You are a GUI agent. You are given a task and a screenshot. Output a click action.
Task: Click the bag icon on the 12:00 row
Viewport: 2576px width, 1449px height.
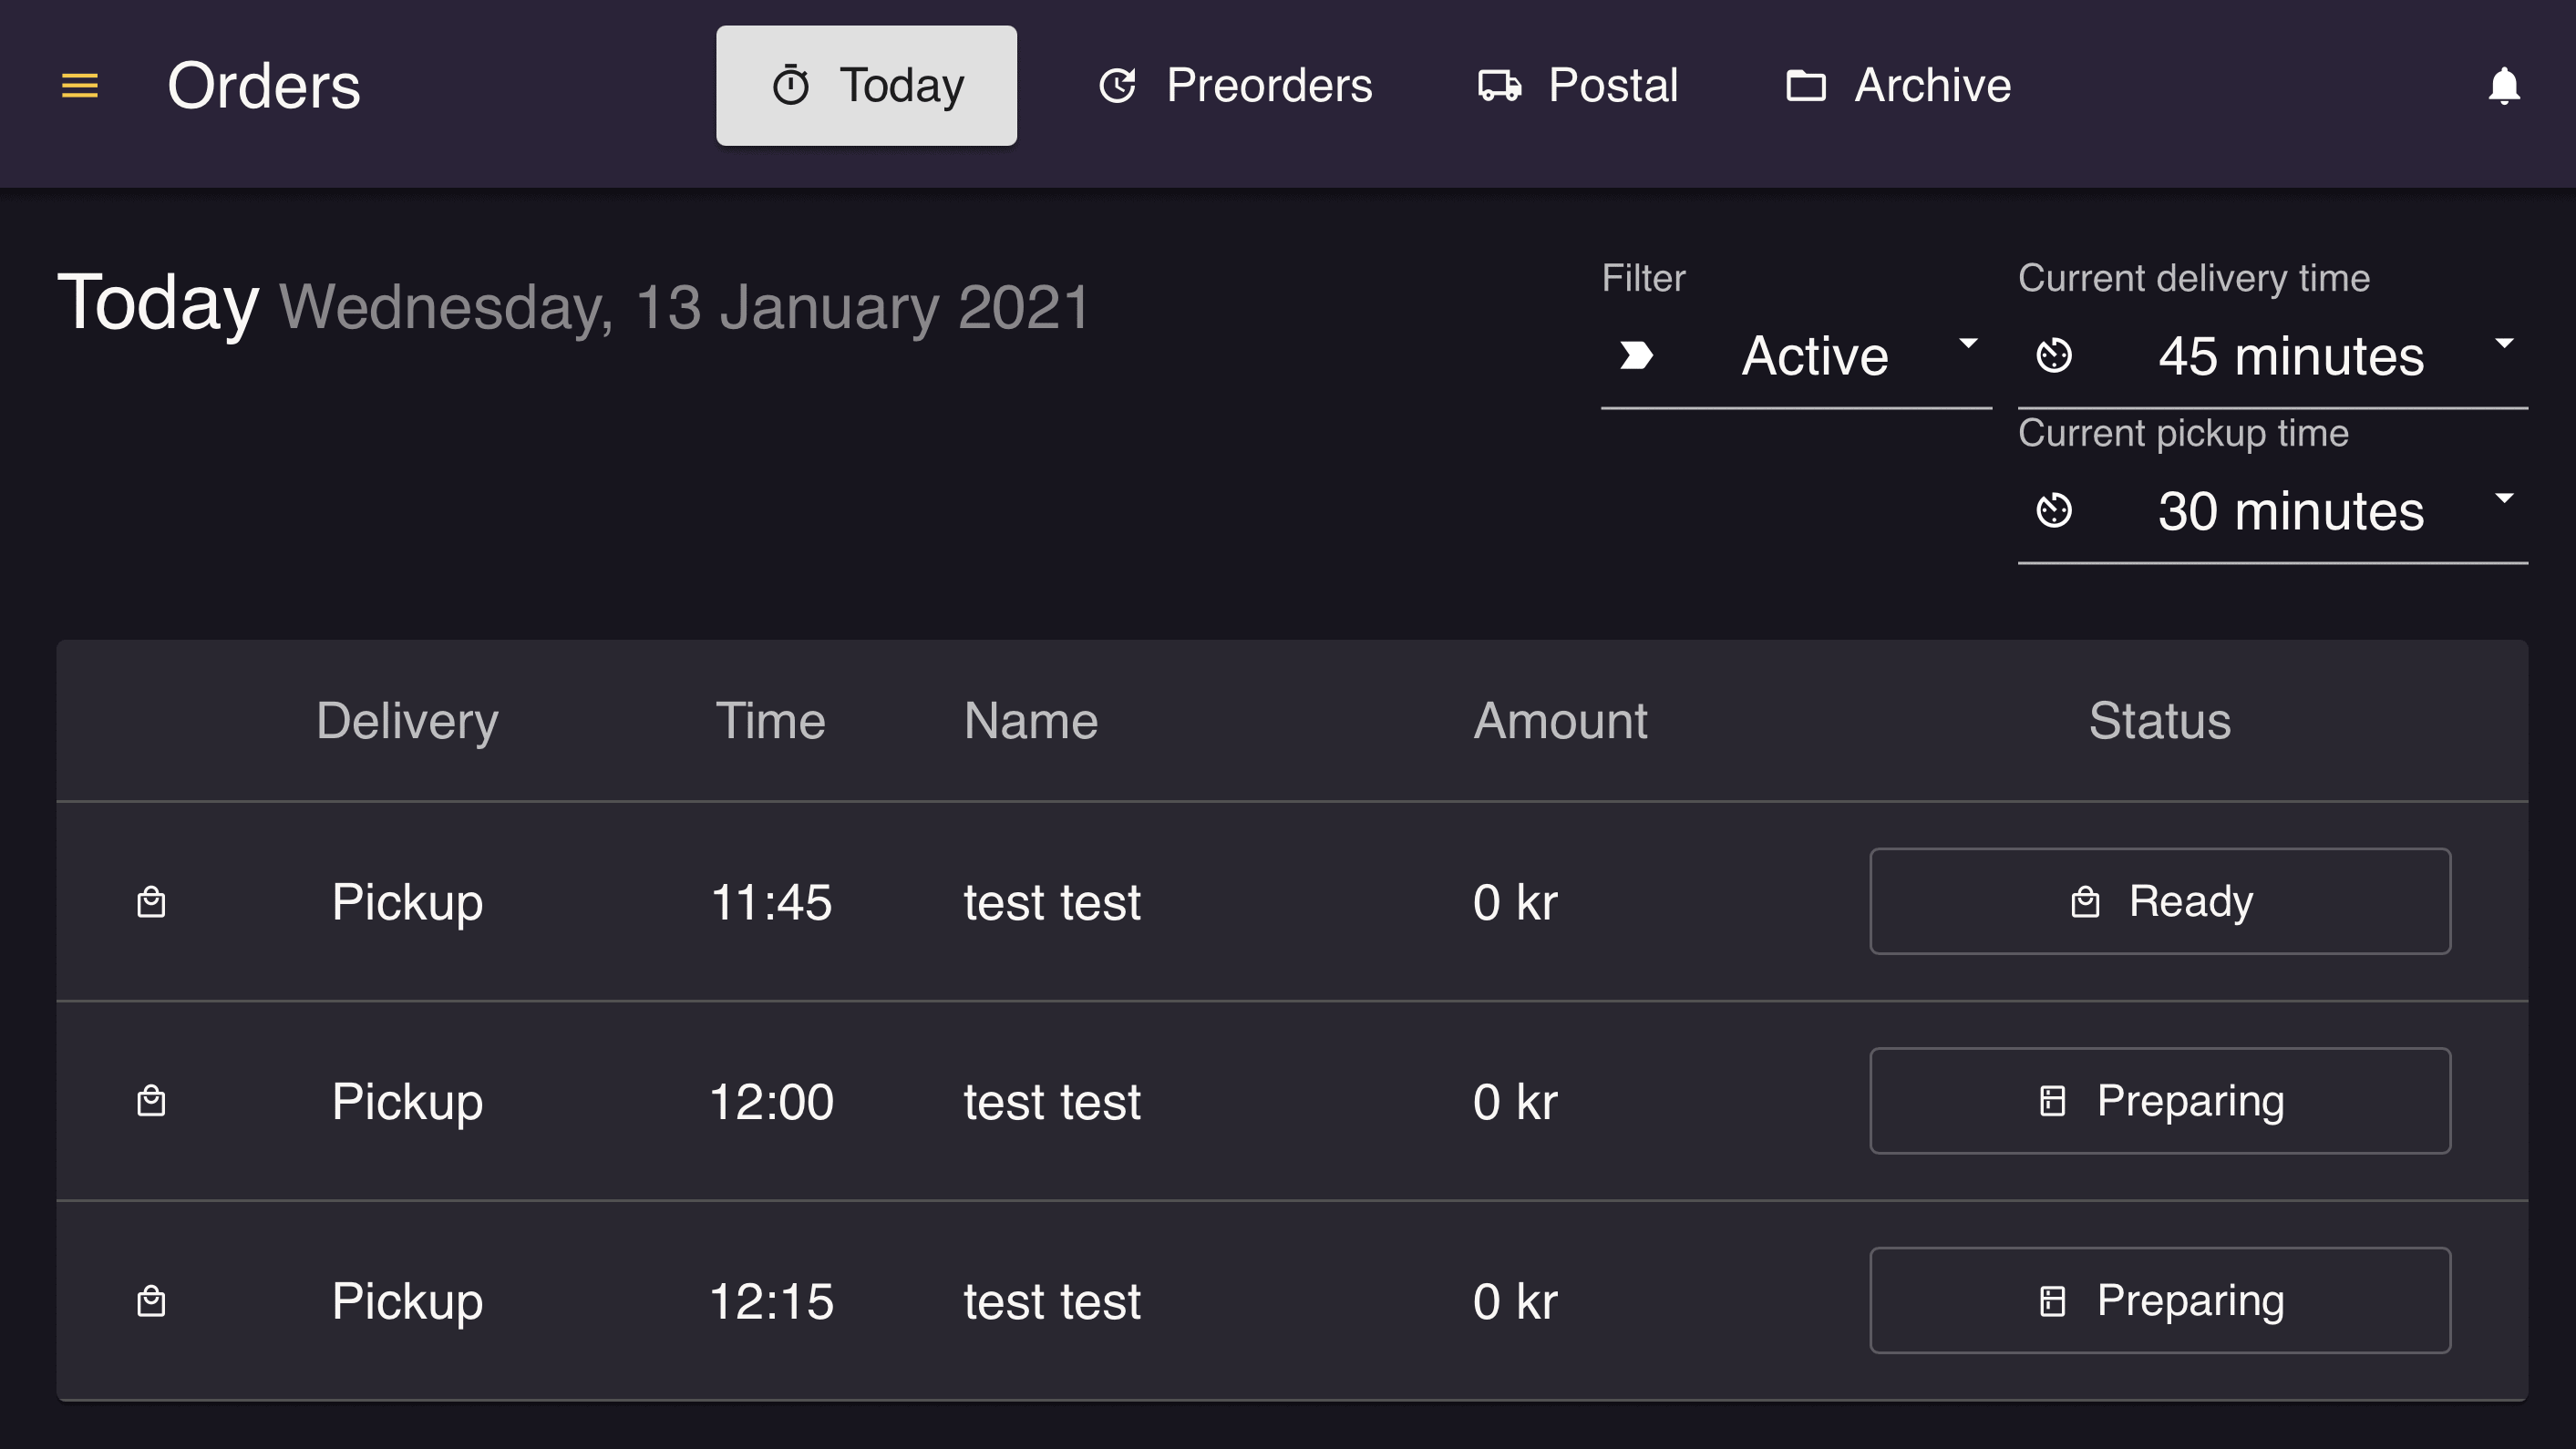(x=151, y=1101)
